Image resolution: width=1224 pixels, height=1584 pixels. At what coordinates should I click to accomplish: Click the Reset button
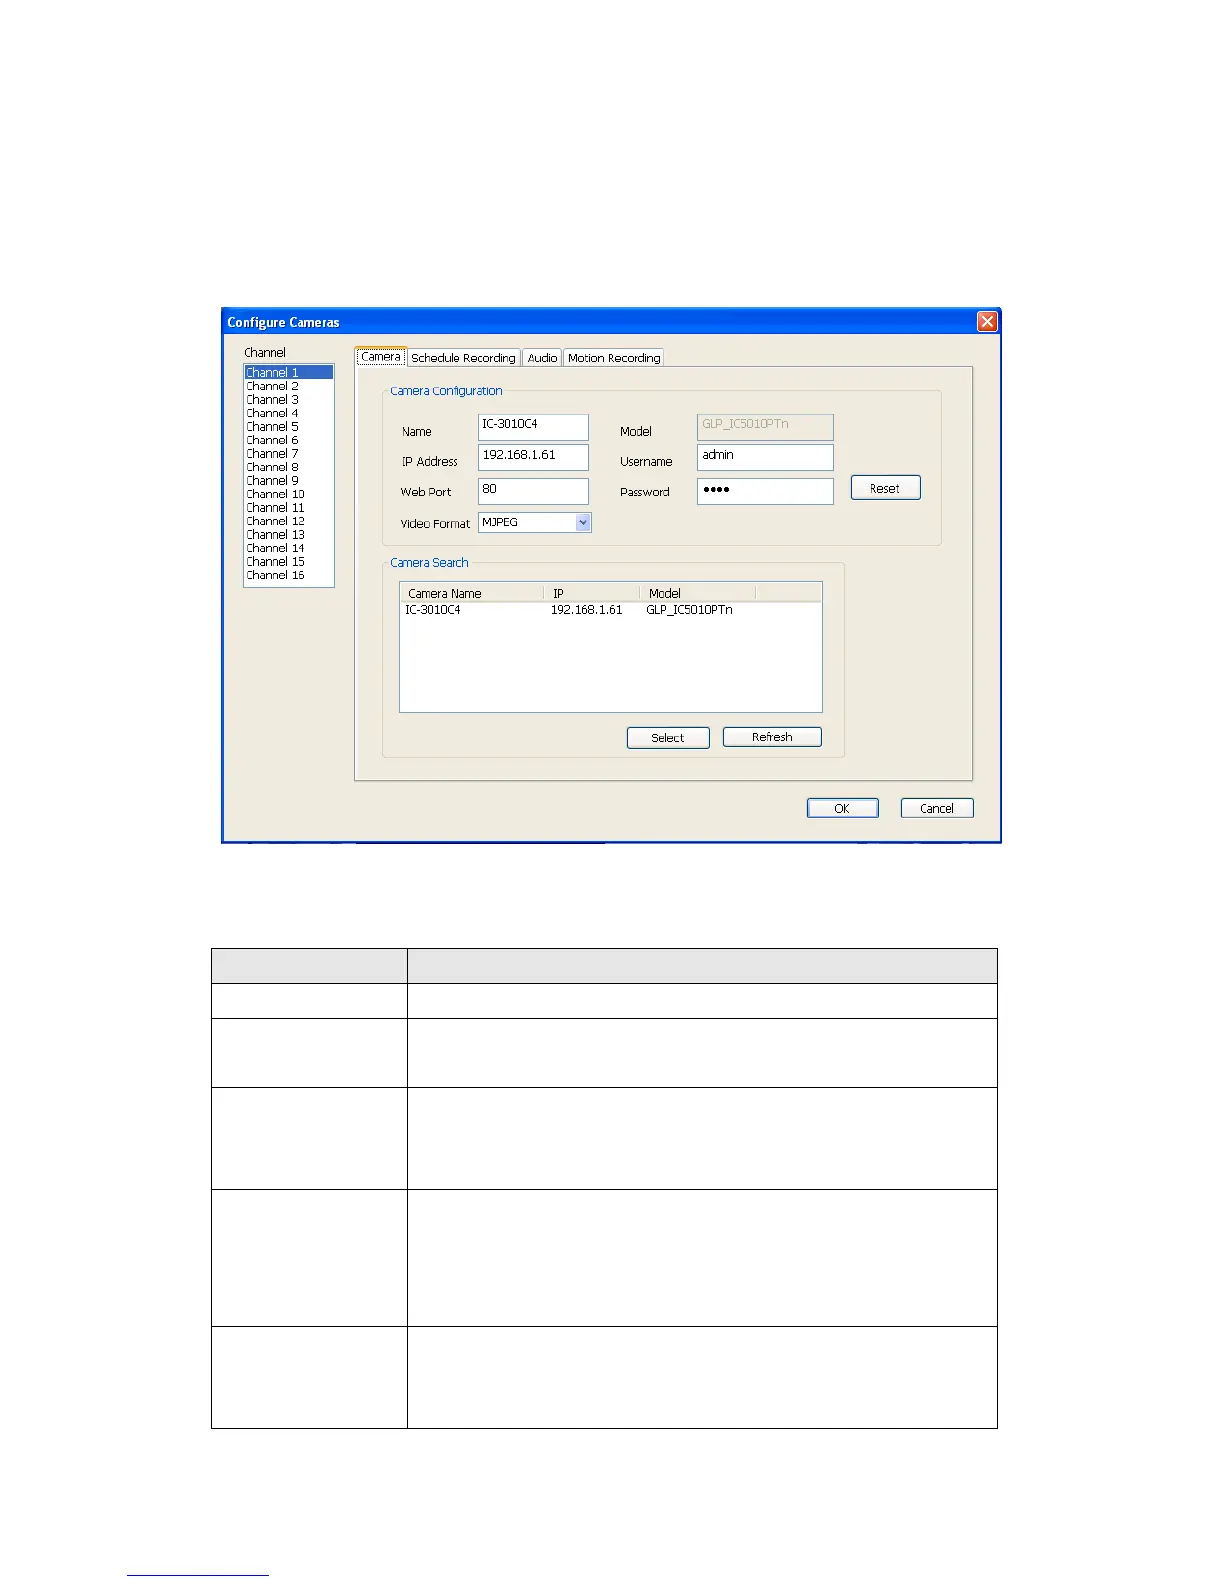coord(885,488)
